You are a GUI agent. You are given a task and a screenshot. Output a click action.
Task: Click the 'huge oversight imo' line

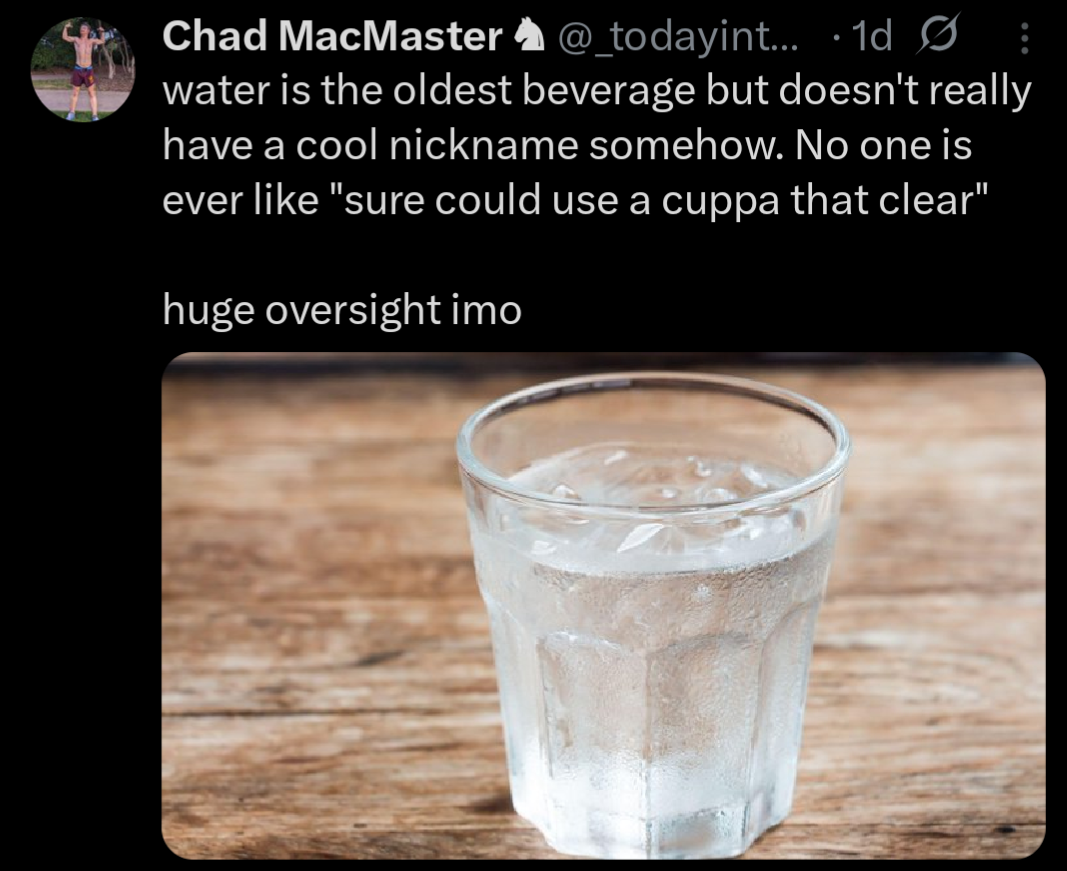tap(342, 310)
